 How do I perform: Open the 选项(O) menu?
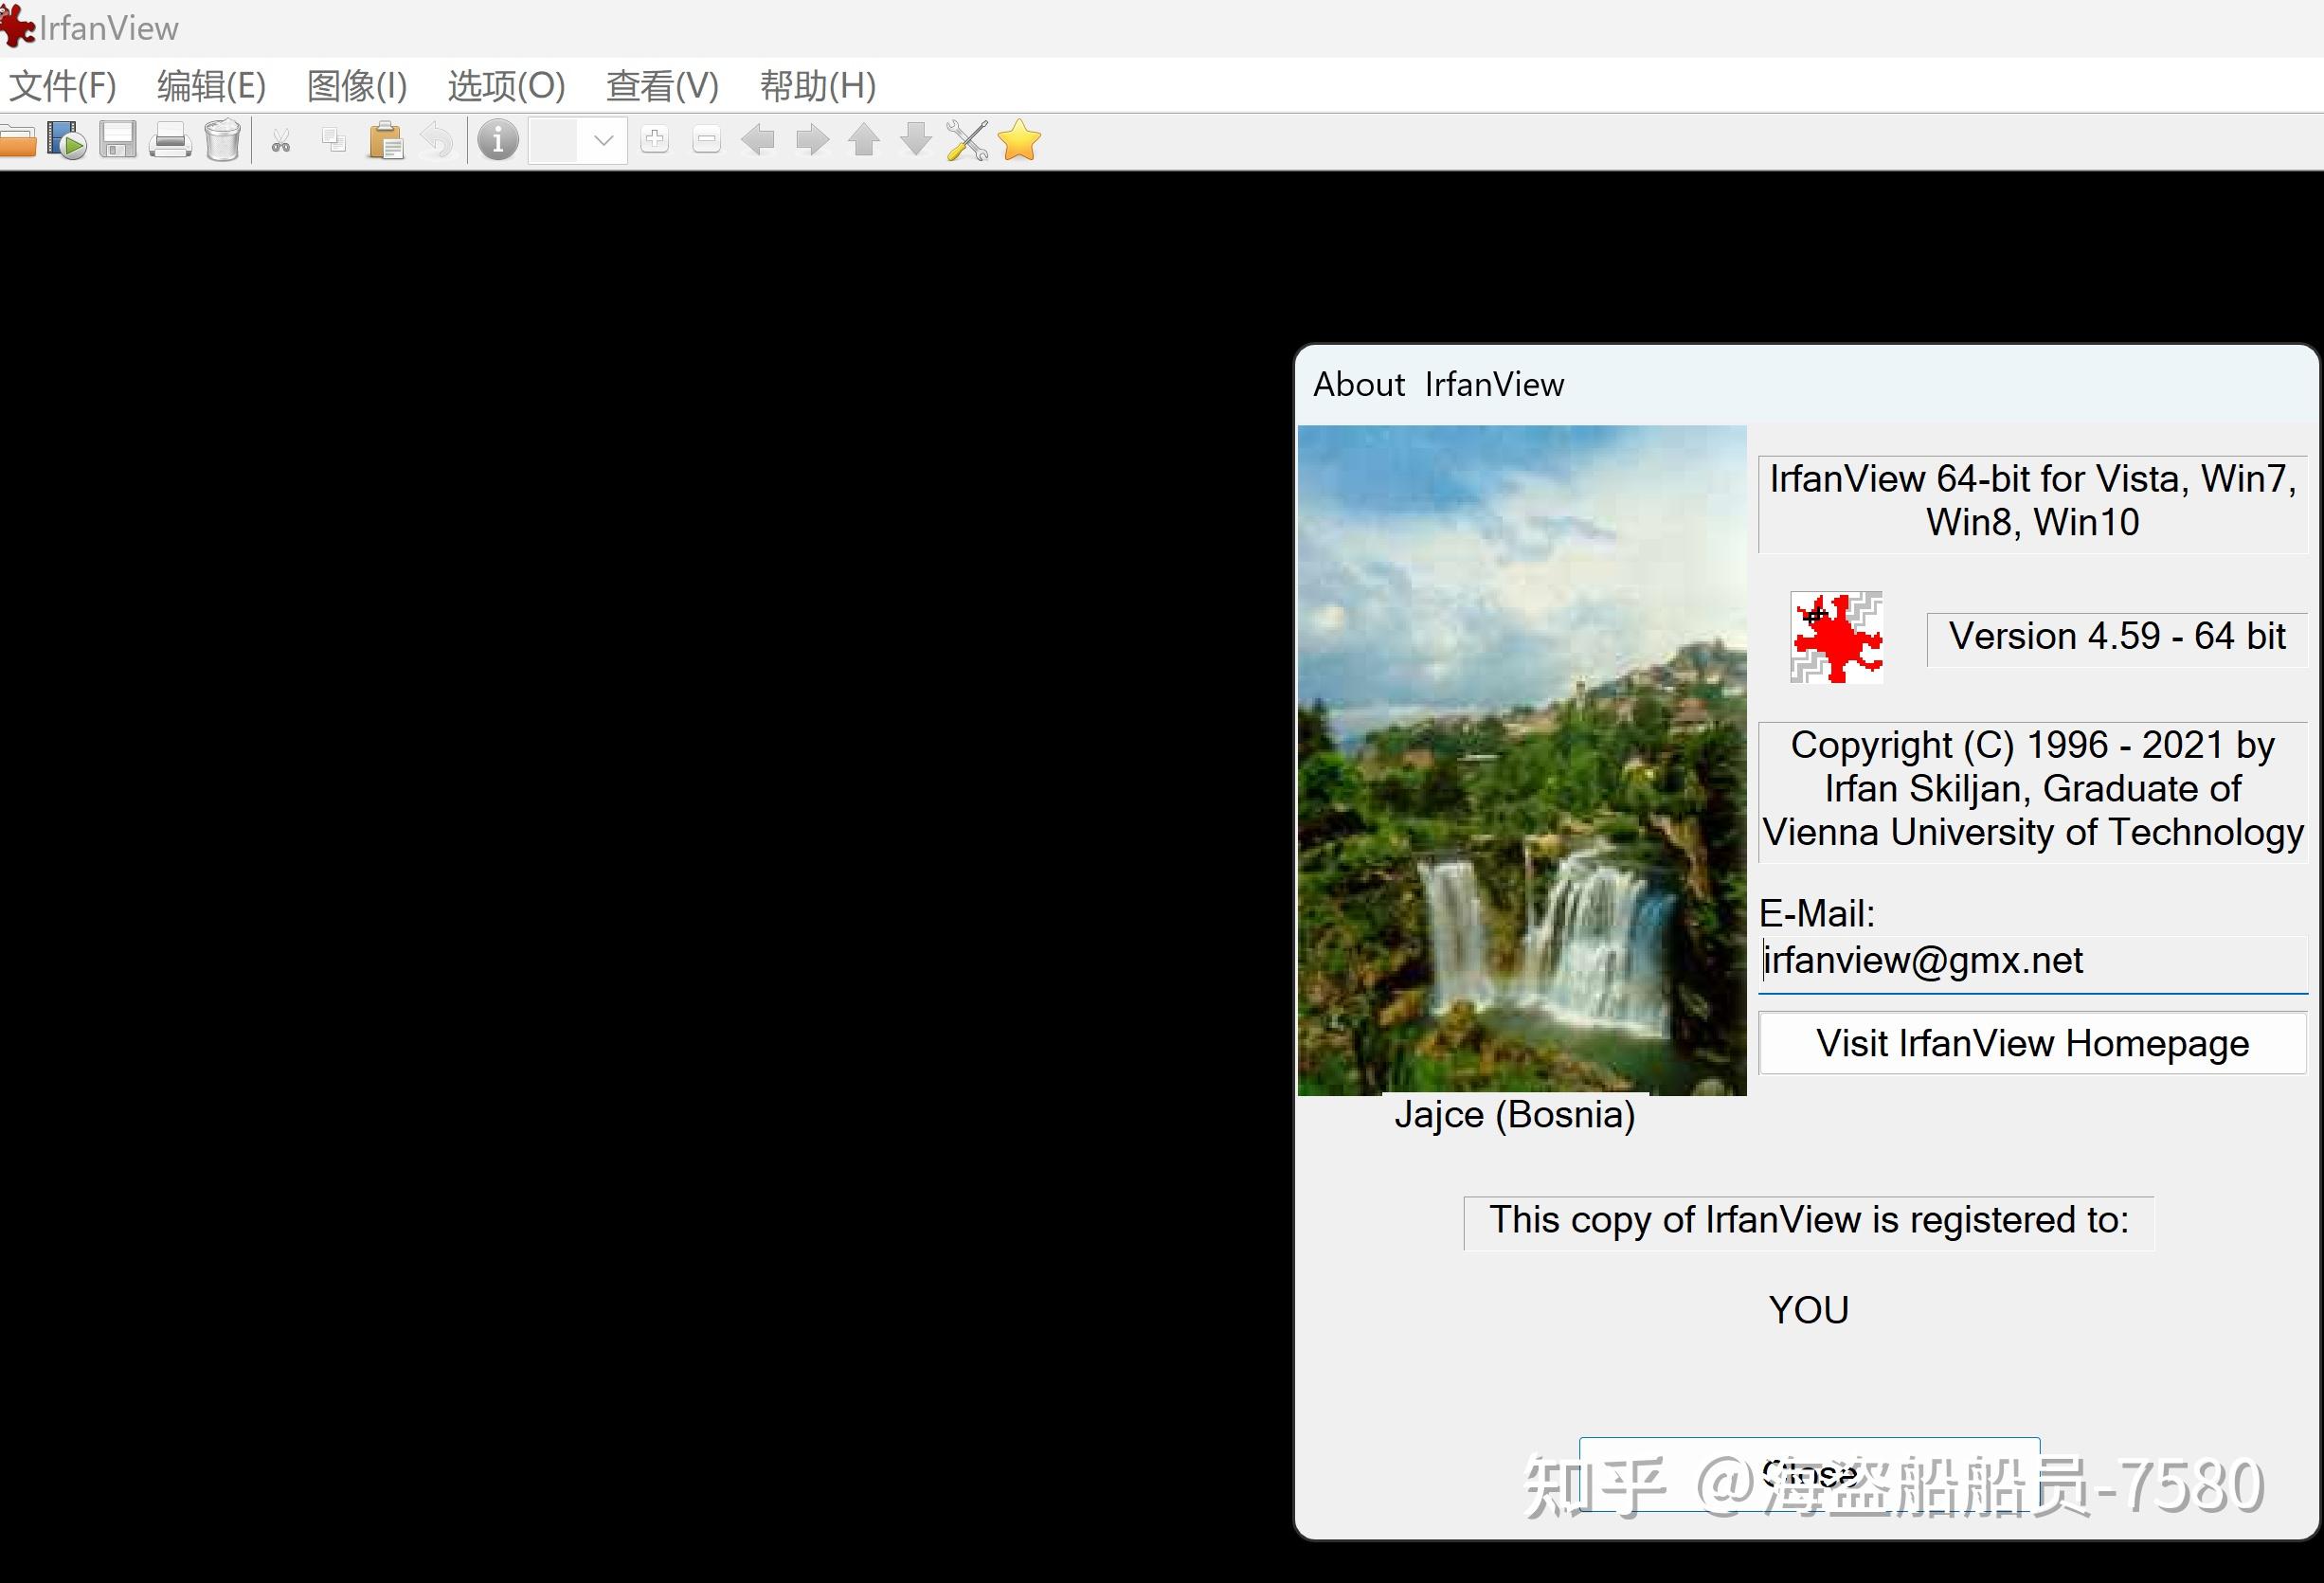tap(506, 86)
